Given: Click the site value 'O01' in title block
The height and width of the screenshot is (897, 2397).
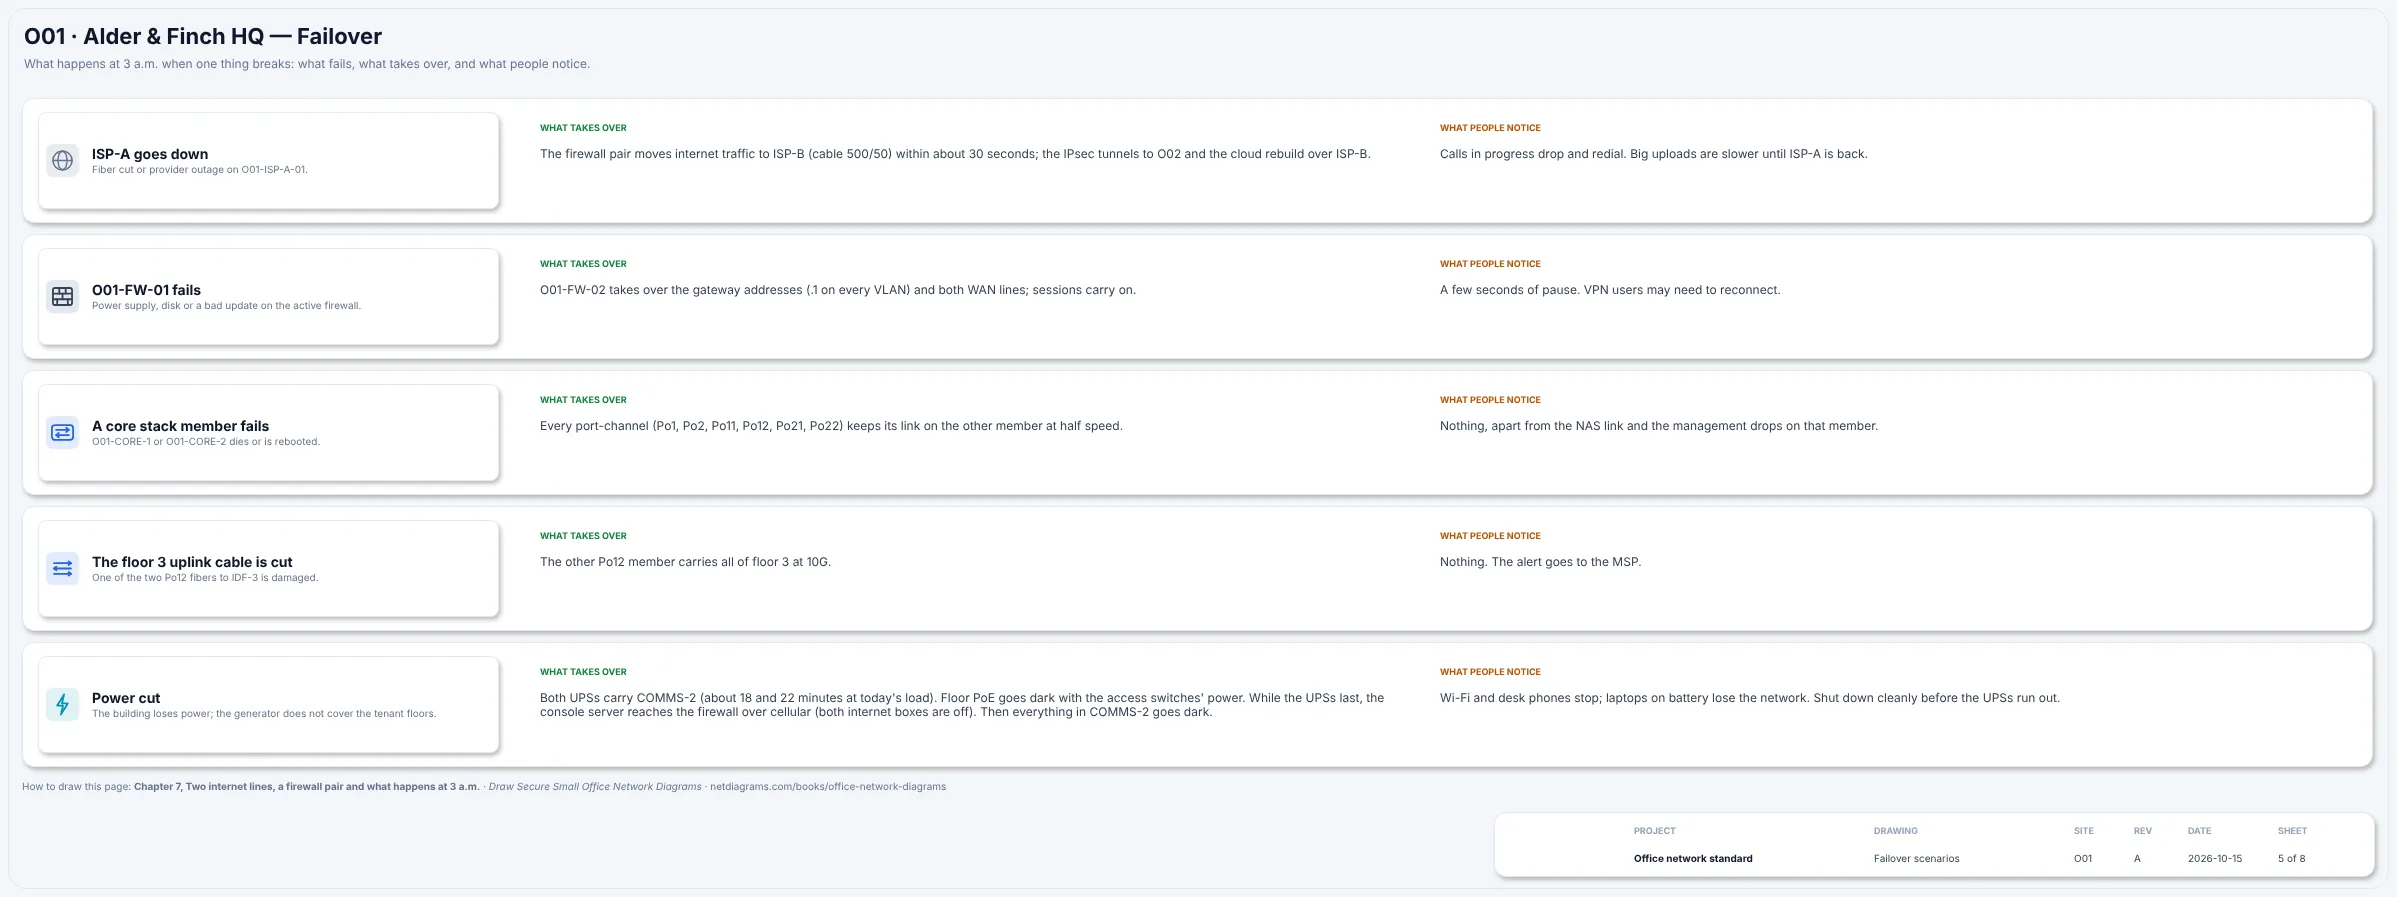Looking at the screenshot, I should [2083, 859].
